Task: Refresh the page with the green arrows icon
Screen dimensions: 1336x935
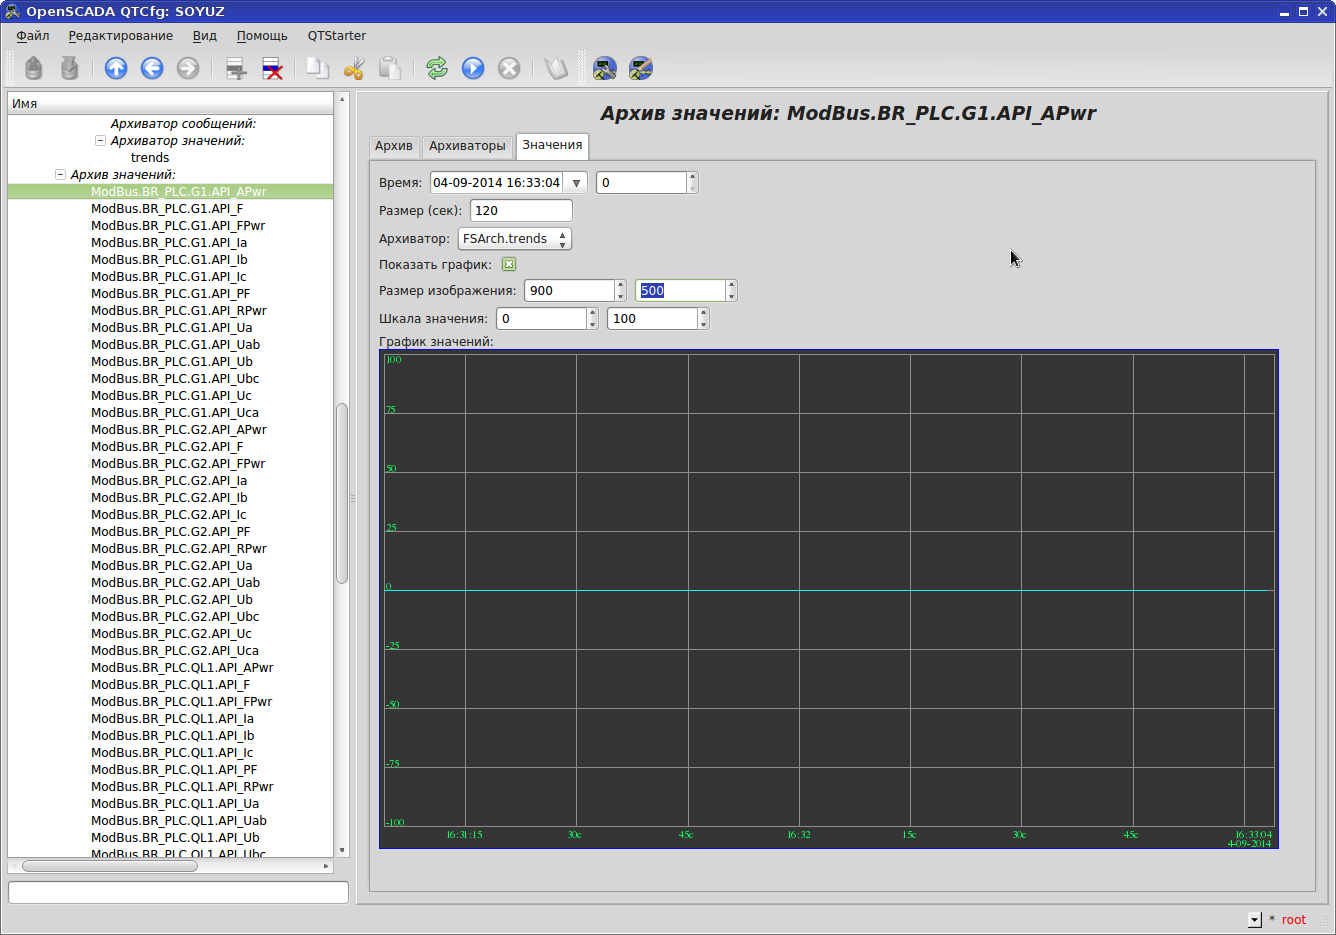Action: pyautogui.click(x=437, y=68)
